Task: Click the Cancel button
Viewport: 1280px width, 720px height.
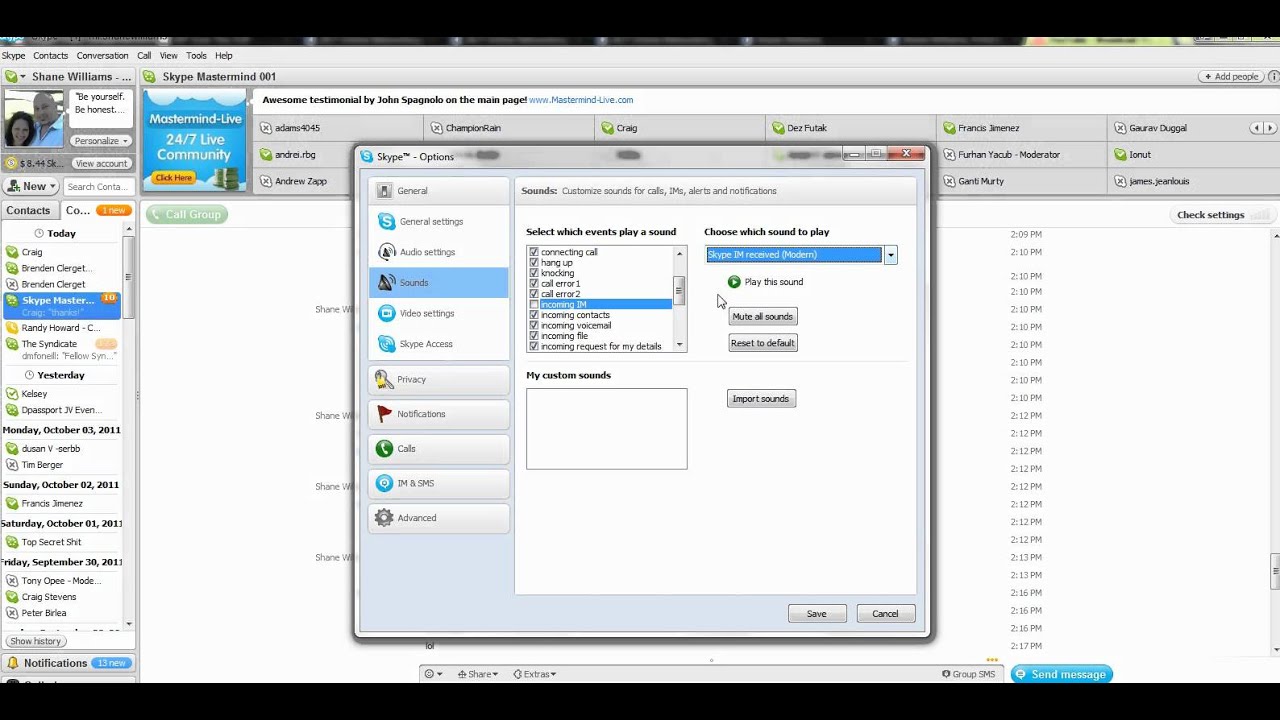Action: pos(885,614)
